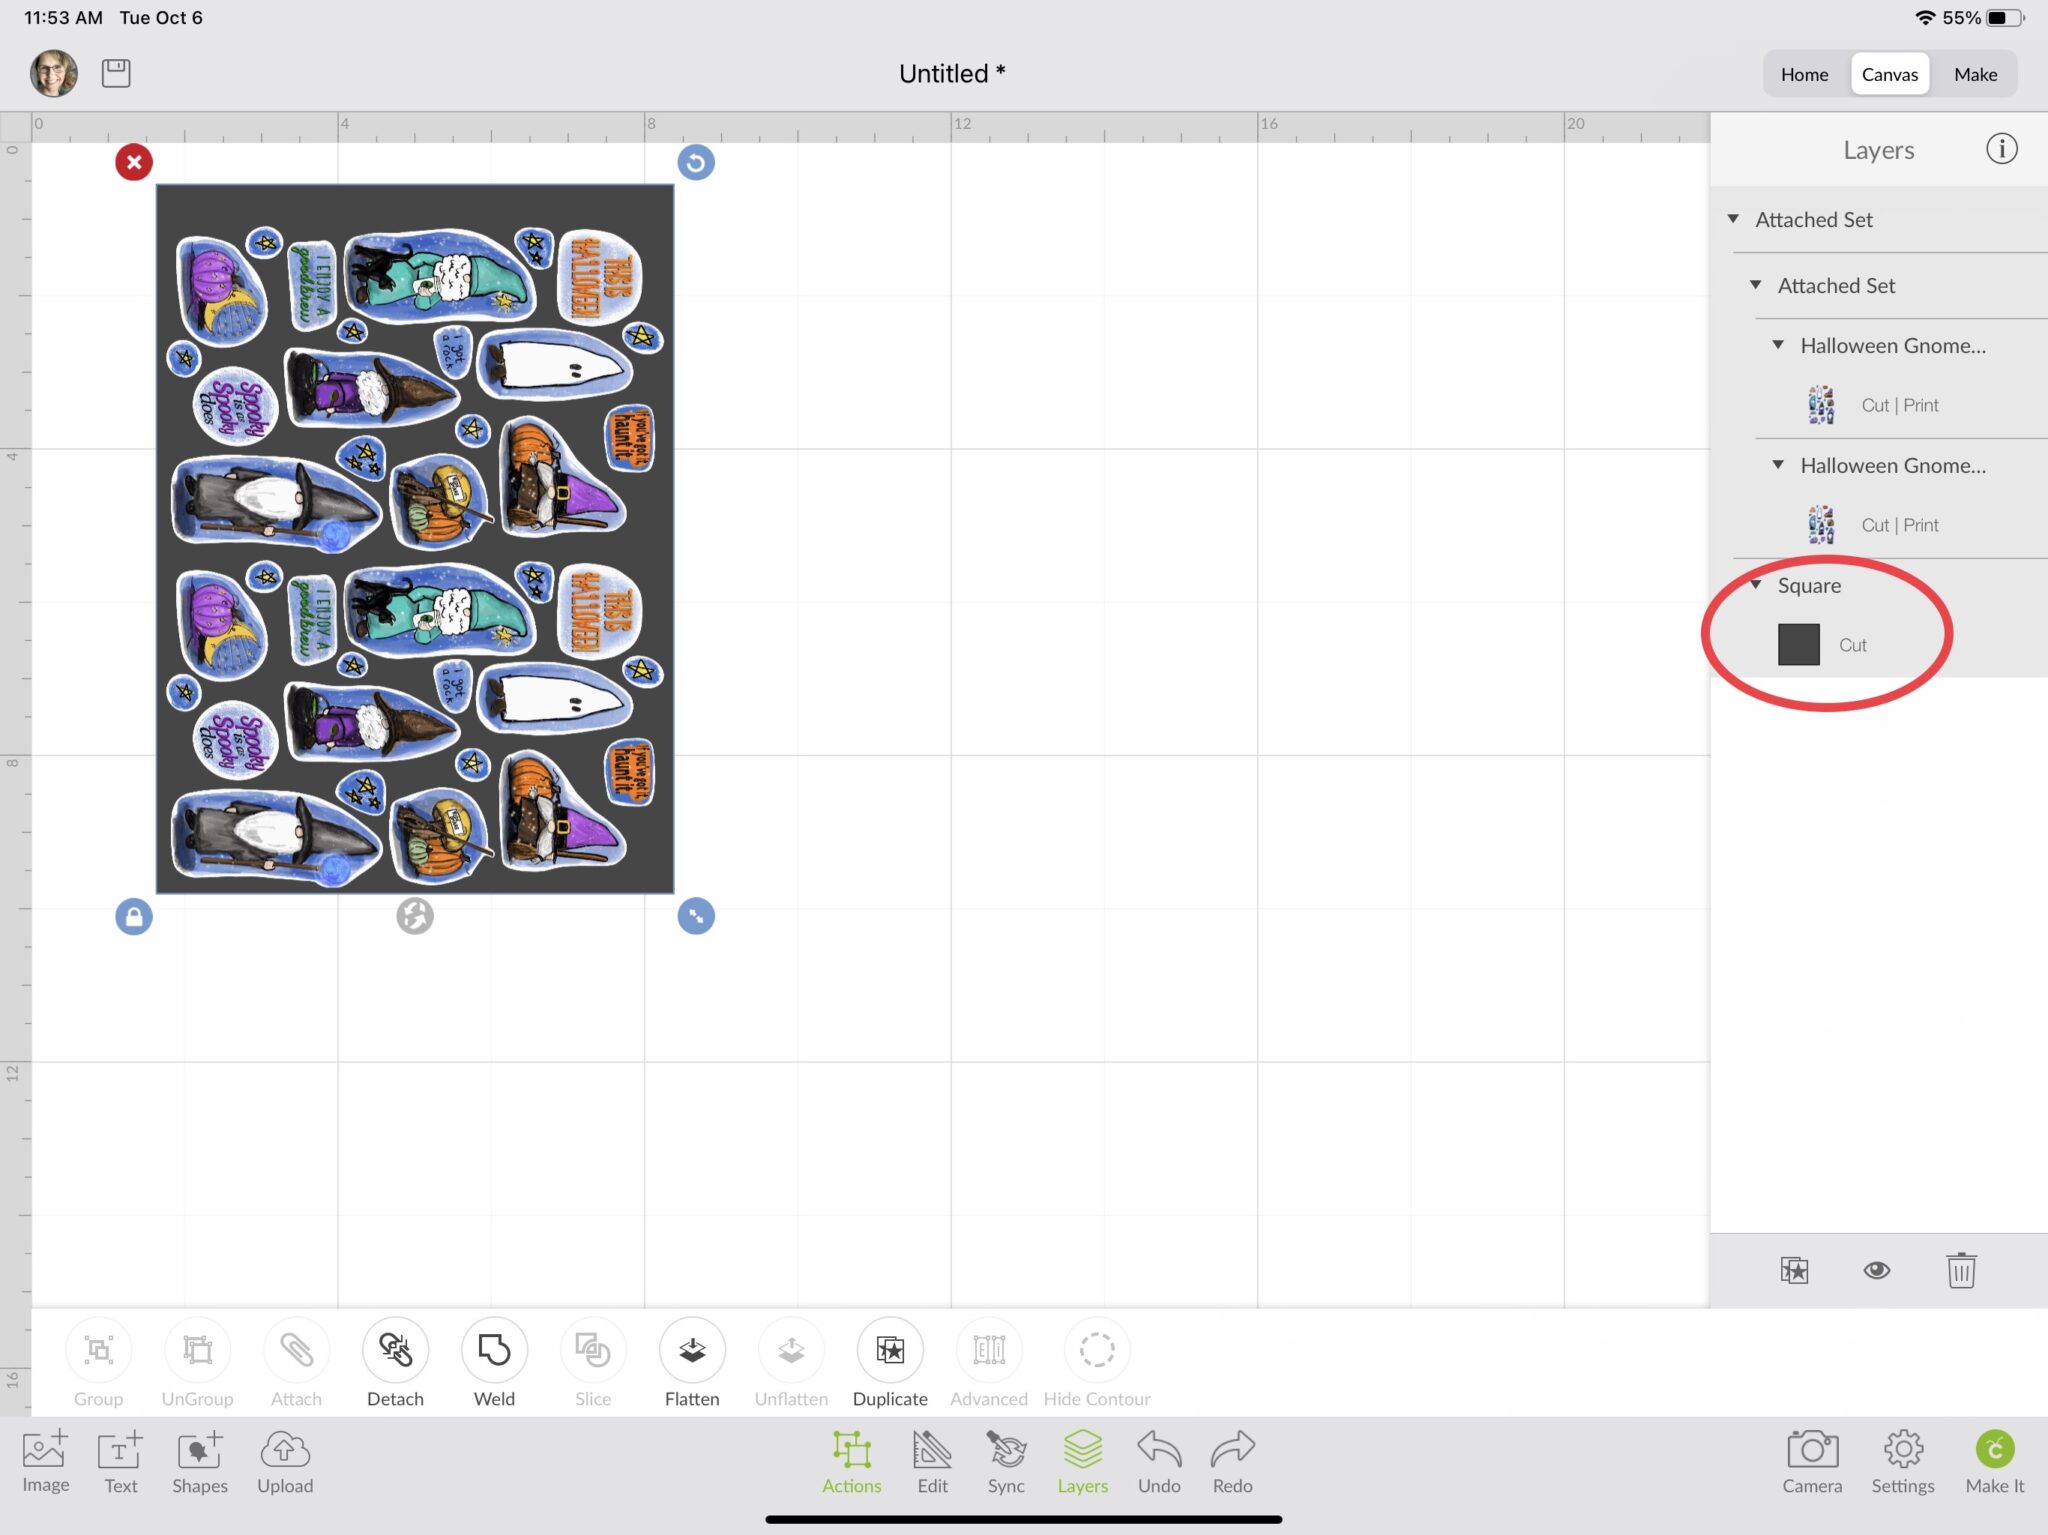
Task: Open the Layers info icon
Action: (2001, 149)
